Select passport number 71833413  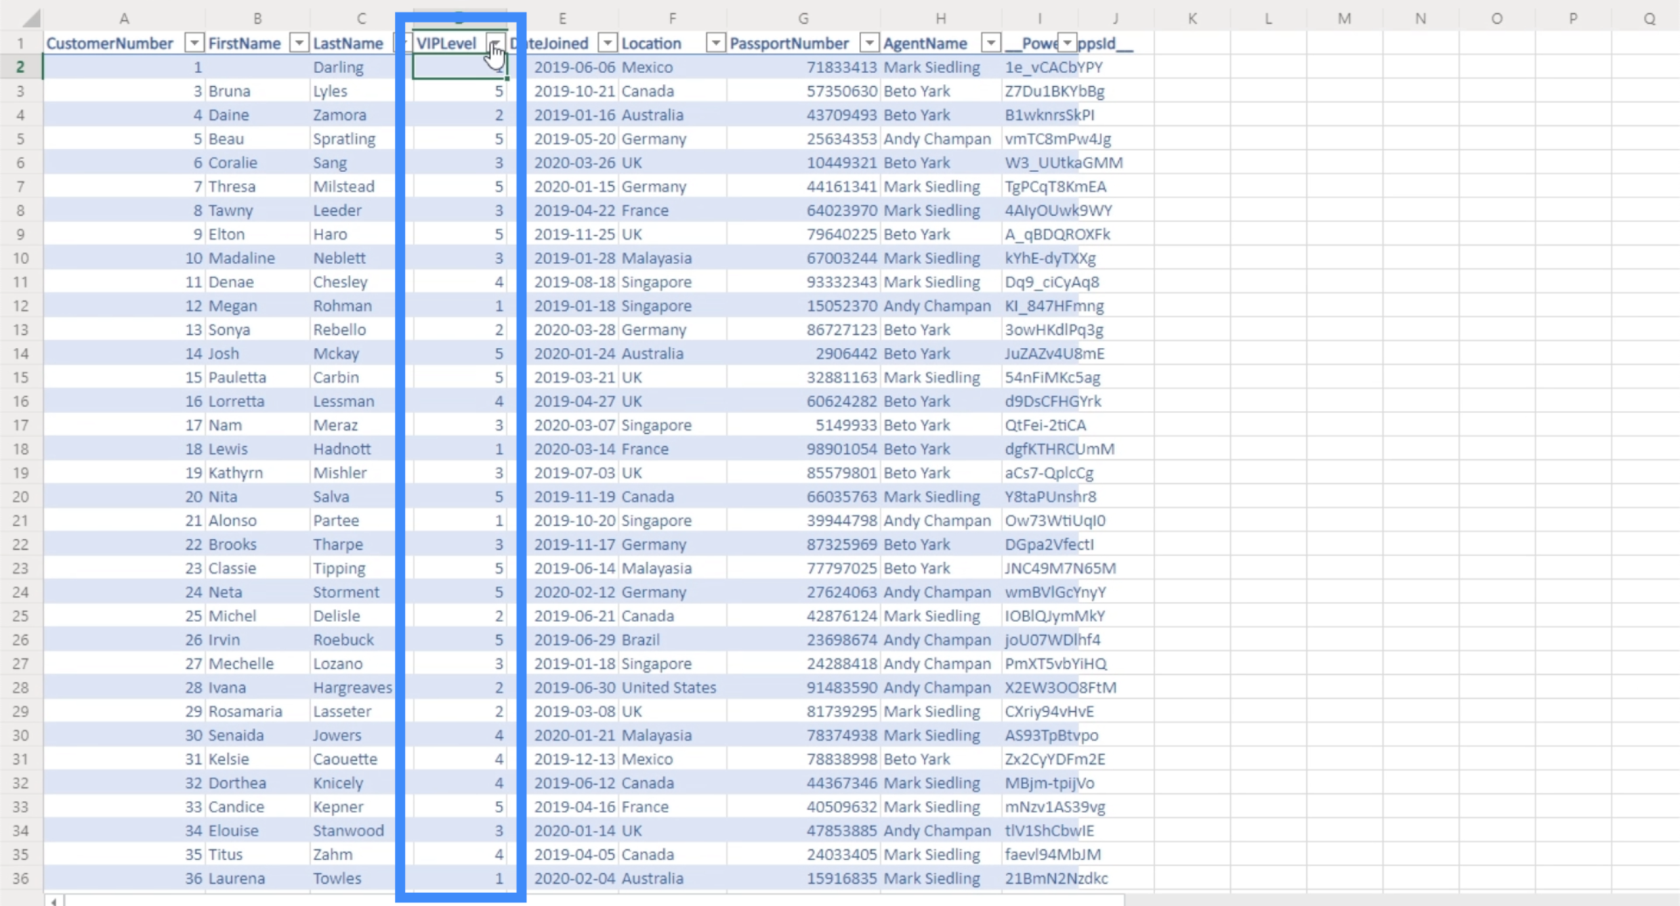coord(803,67)
